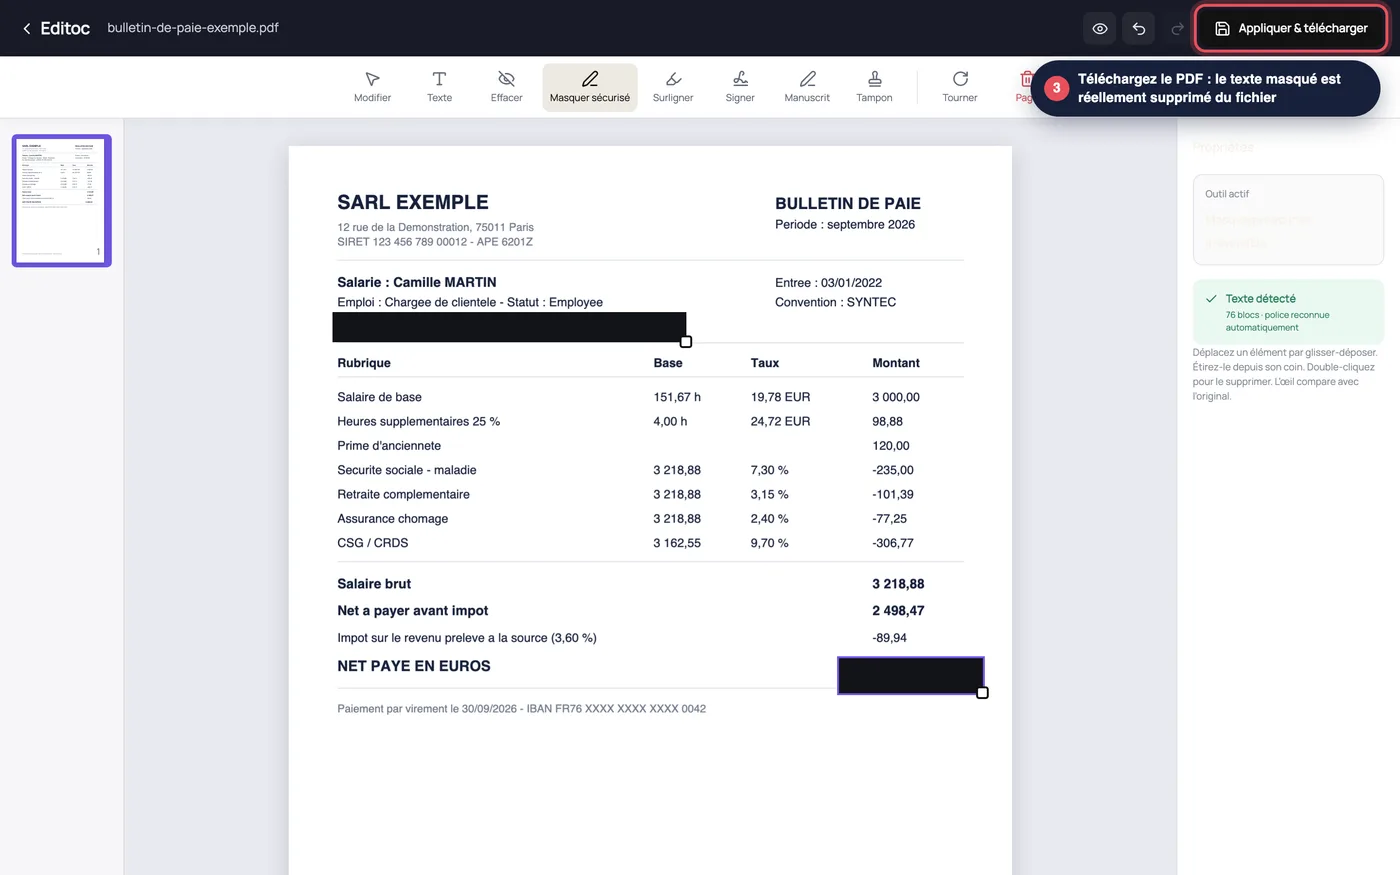
Task: Click the Tourner rotate tool
Action: coord(960,87)
